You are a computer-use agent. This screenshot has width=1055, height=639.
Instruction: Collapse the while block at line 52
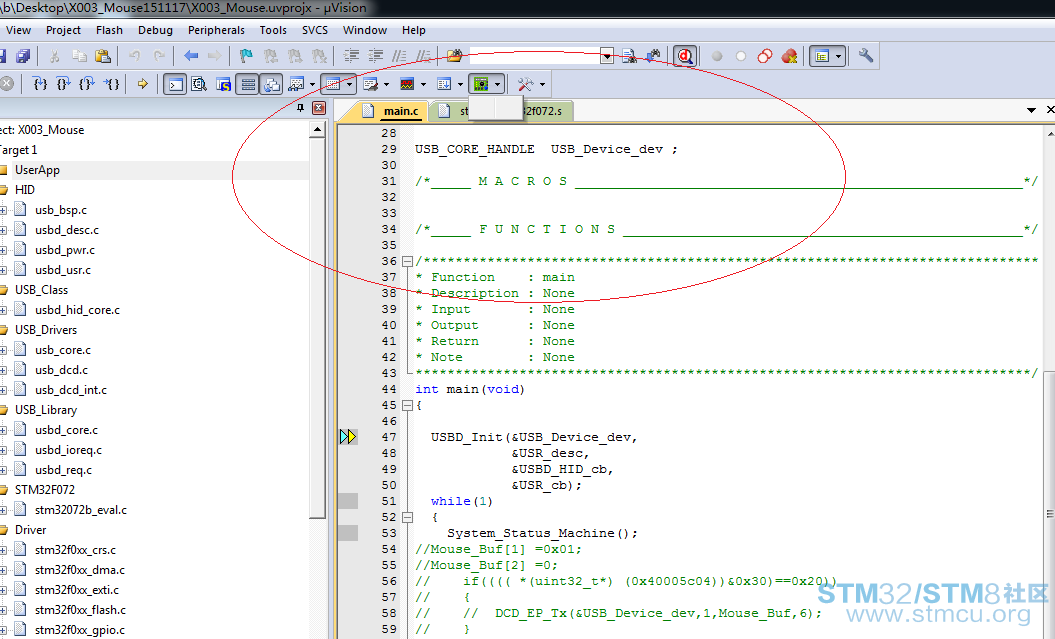(407, 517)
